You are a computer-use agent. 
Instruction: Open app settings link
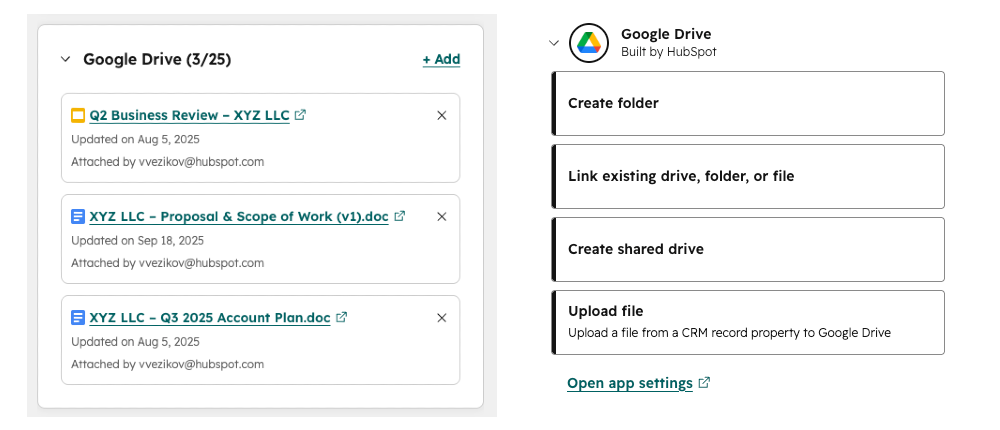coord(629,383)
